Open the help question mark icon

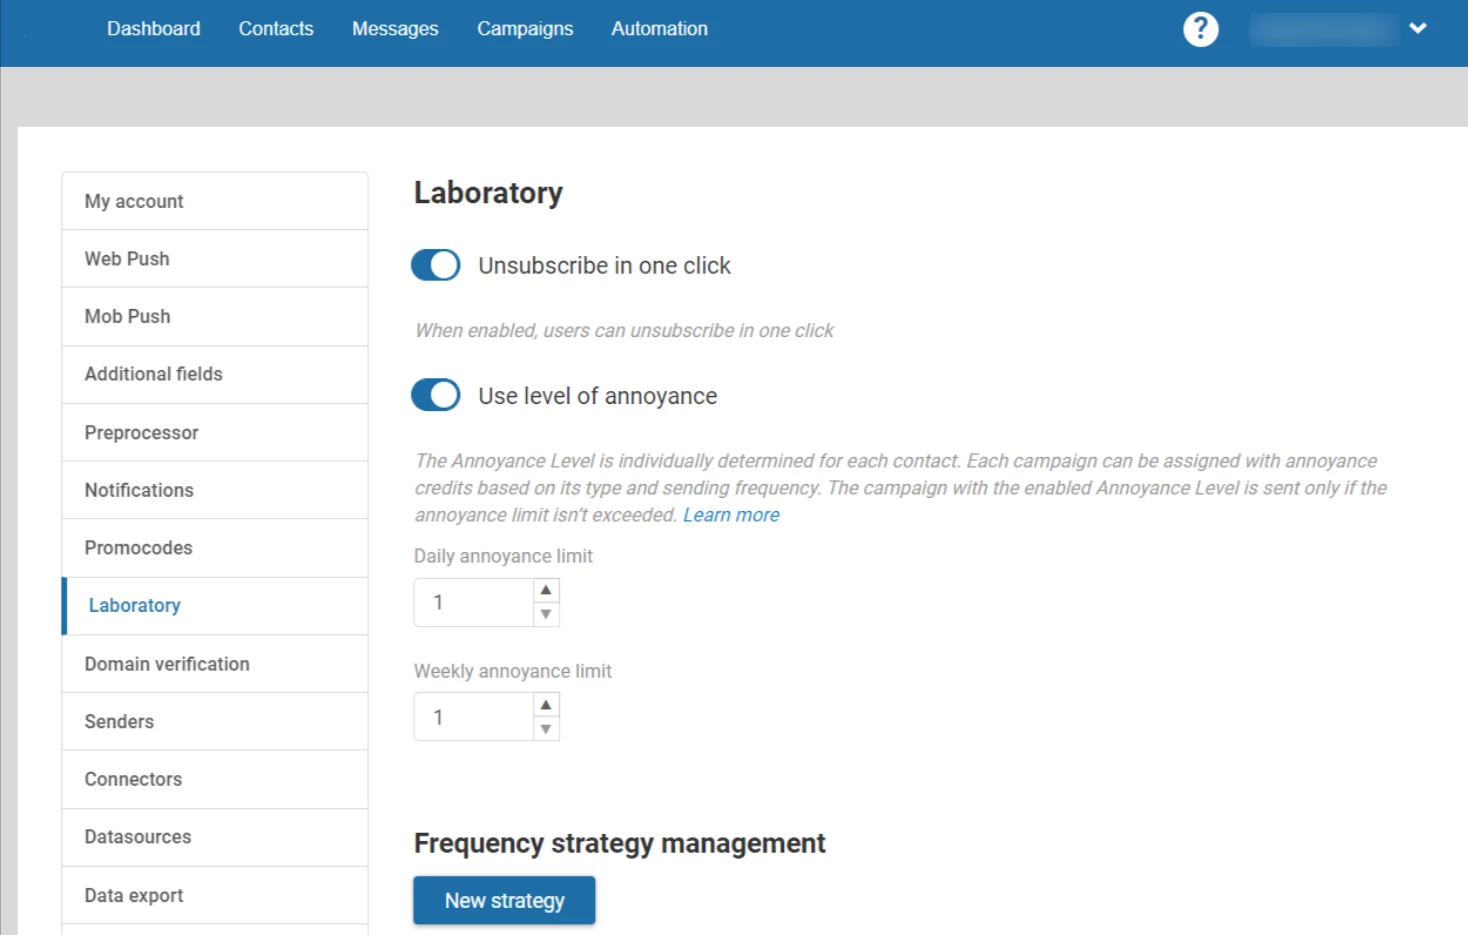(1200, 29)
